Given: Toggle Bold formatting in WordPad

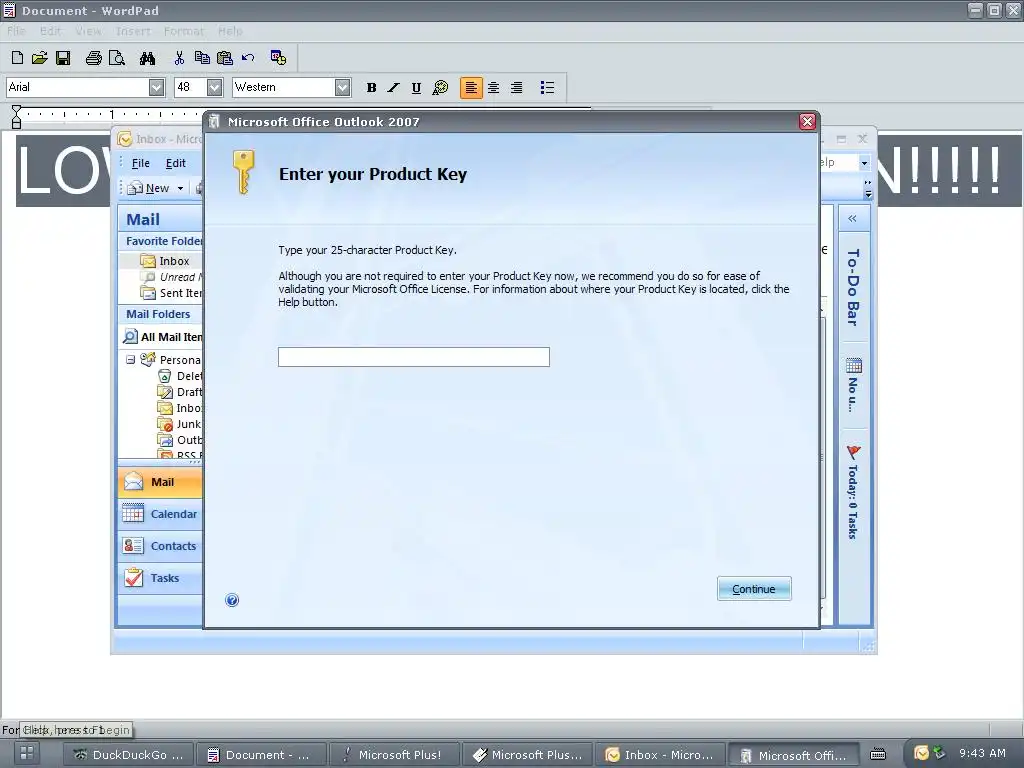Looking at the screenshot, I should coord(372,88).
